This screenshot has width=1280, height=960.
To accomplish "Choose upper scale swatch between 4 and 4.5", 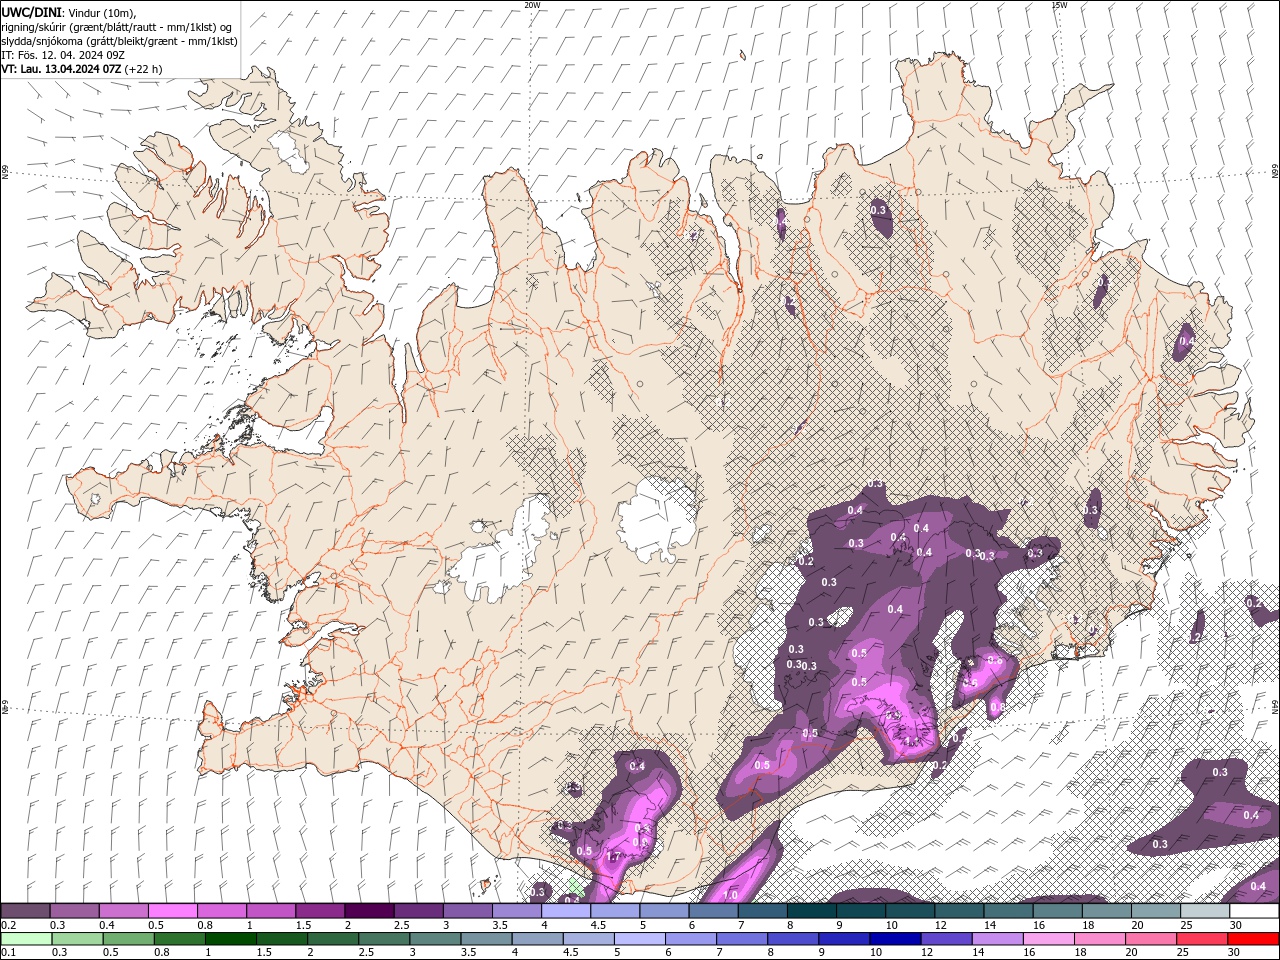I will click(x=566, y=911).
